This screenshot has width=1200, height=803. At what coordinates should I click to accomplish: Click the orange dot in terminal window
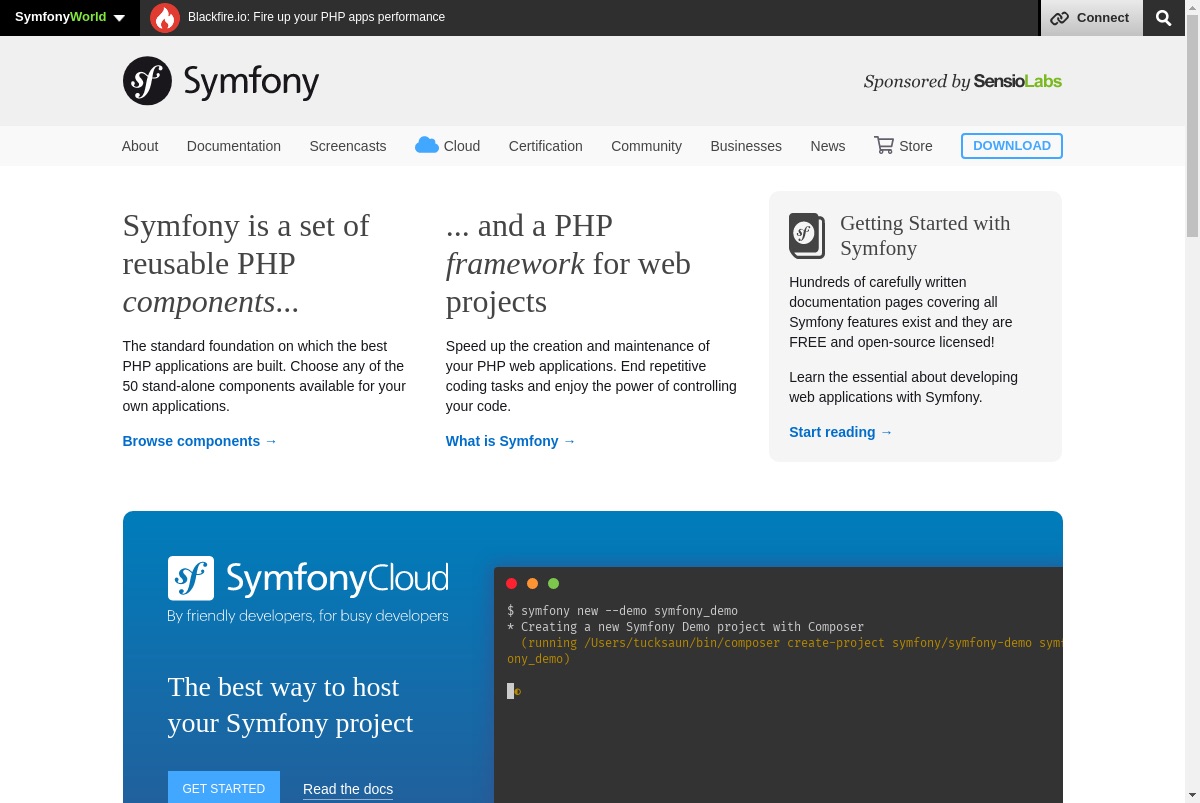(533, 584)
